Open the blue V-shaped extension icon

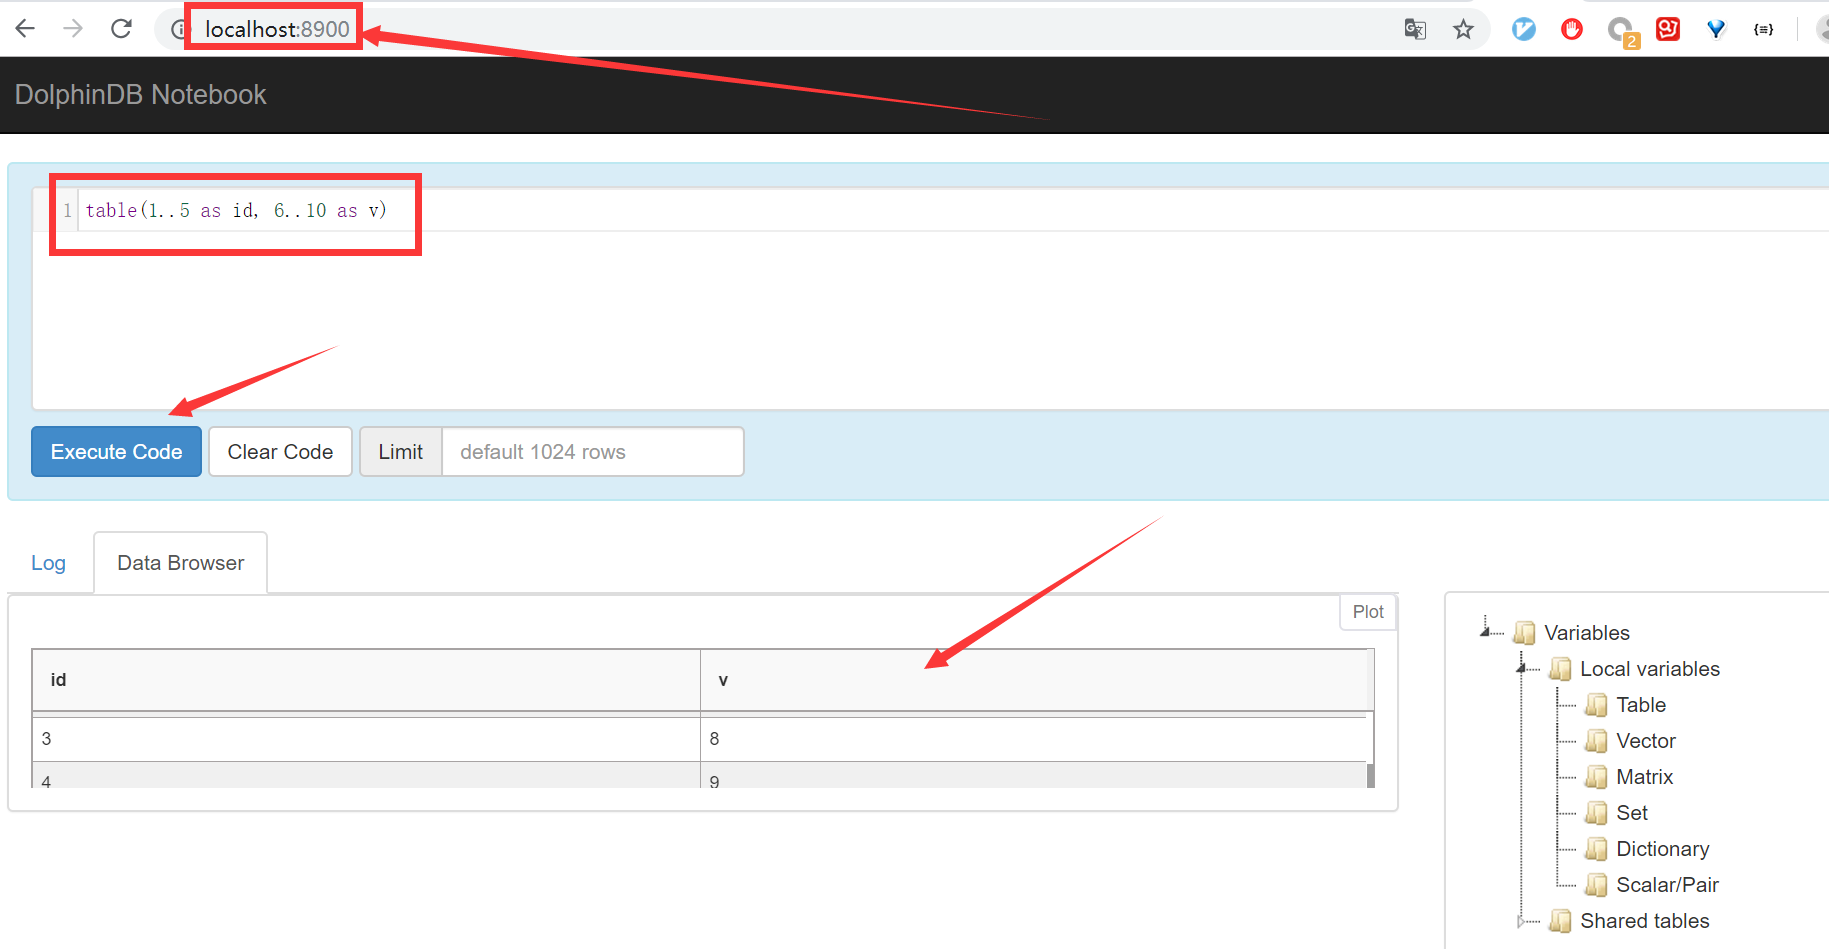coord(1716,29)
